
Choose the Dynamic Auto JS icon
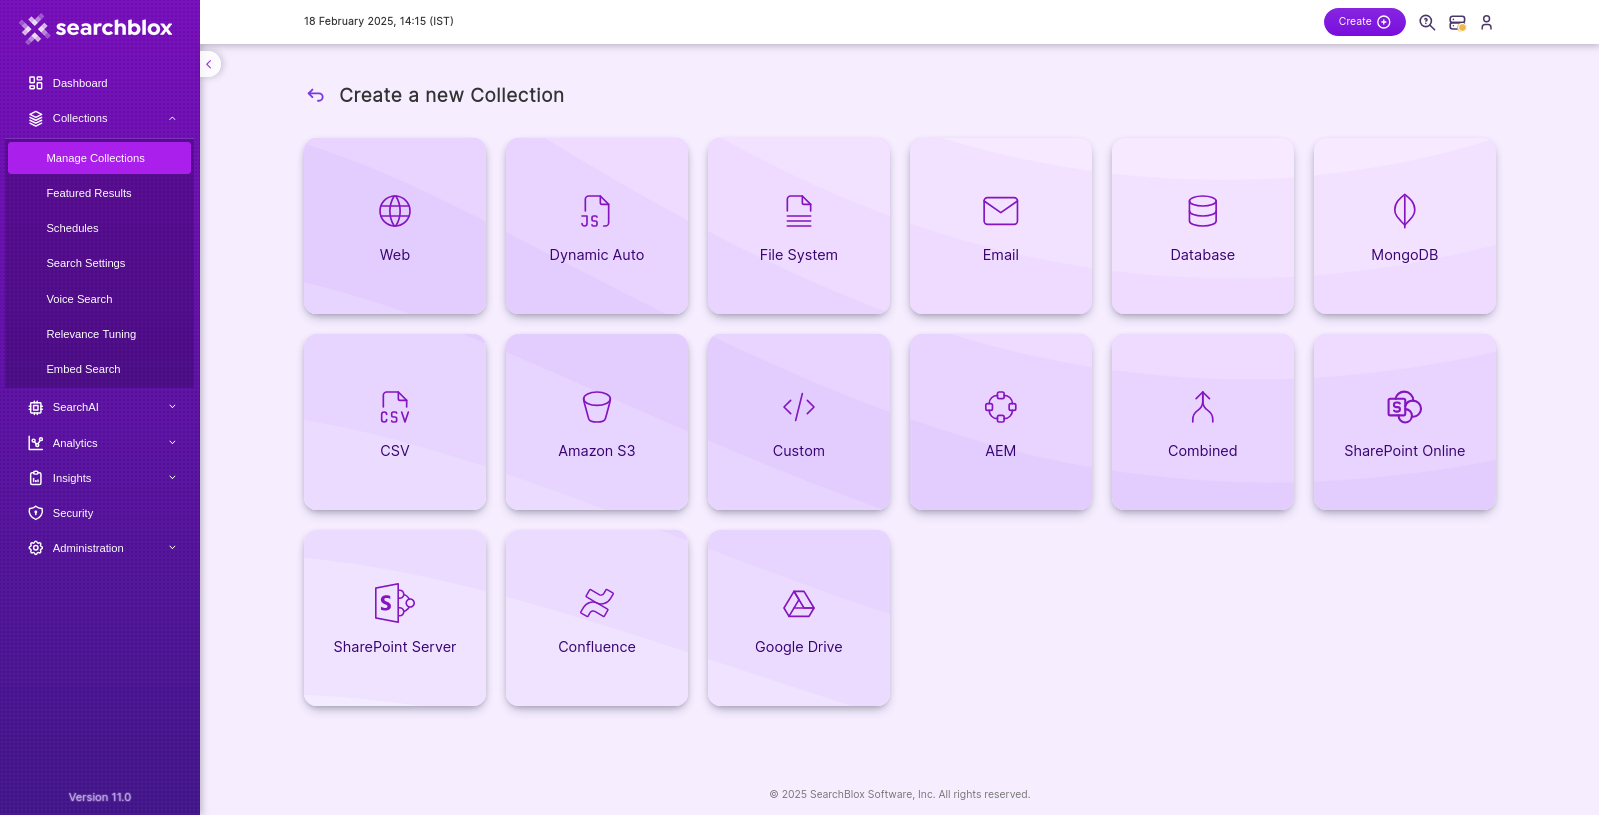[x=597, y=211]
